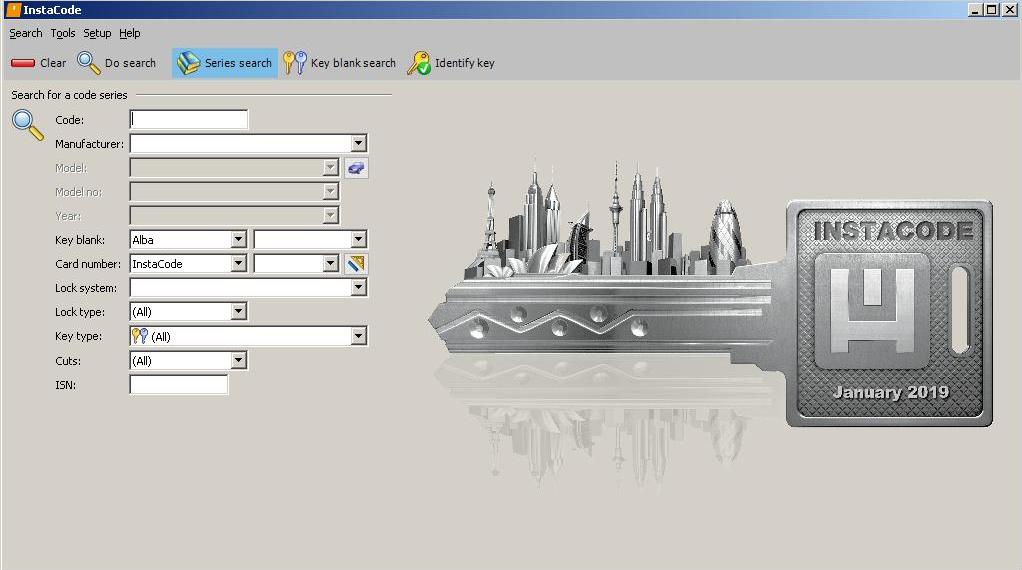
Task: Select the Series search books icon
Action: click(188, 63)
